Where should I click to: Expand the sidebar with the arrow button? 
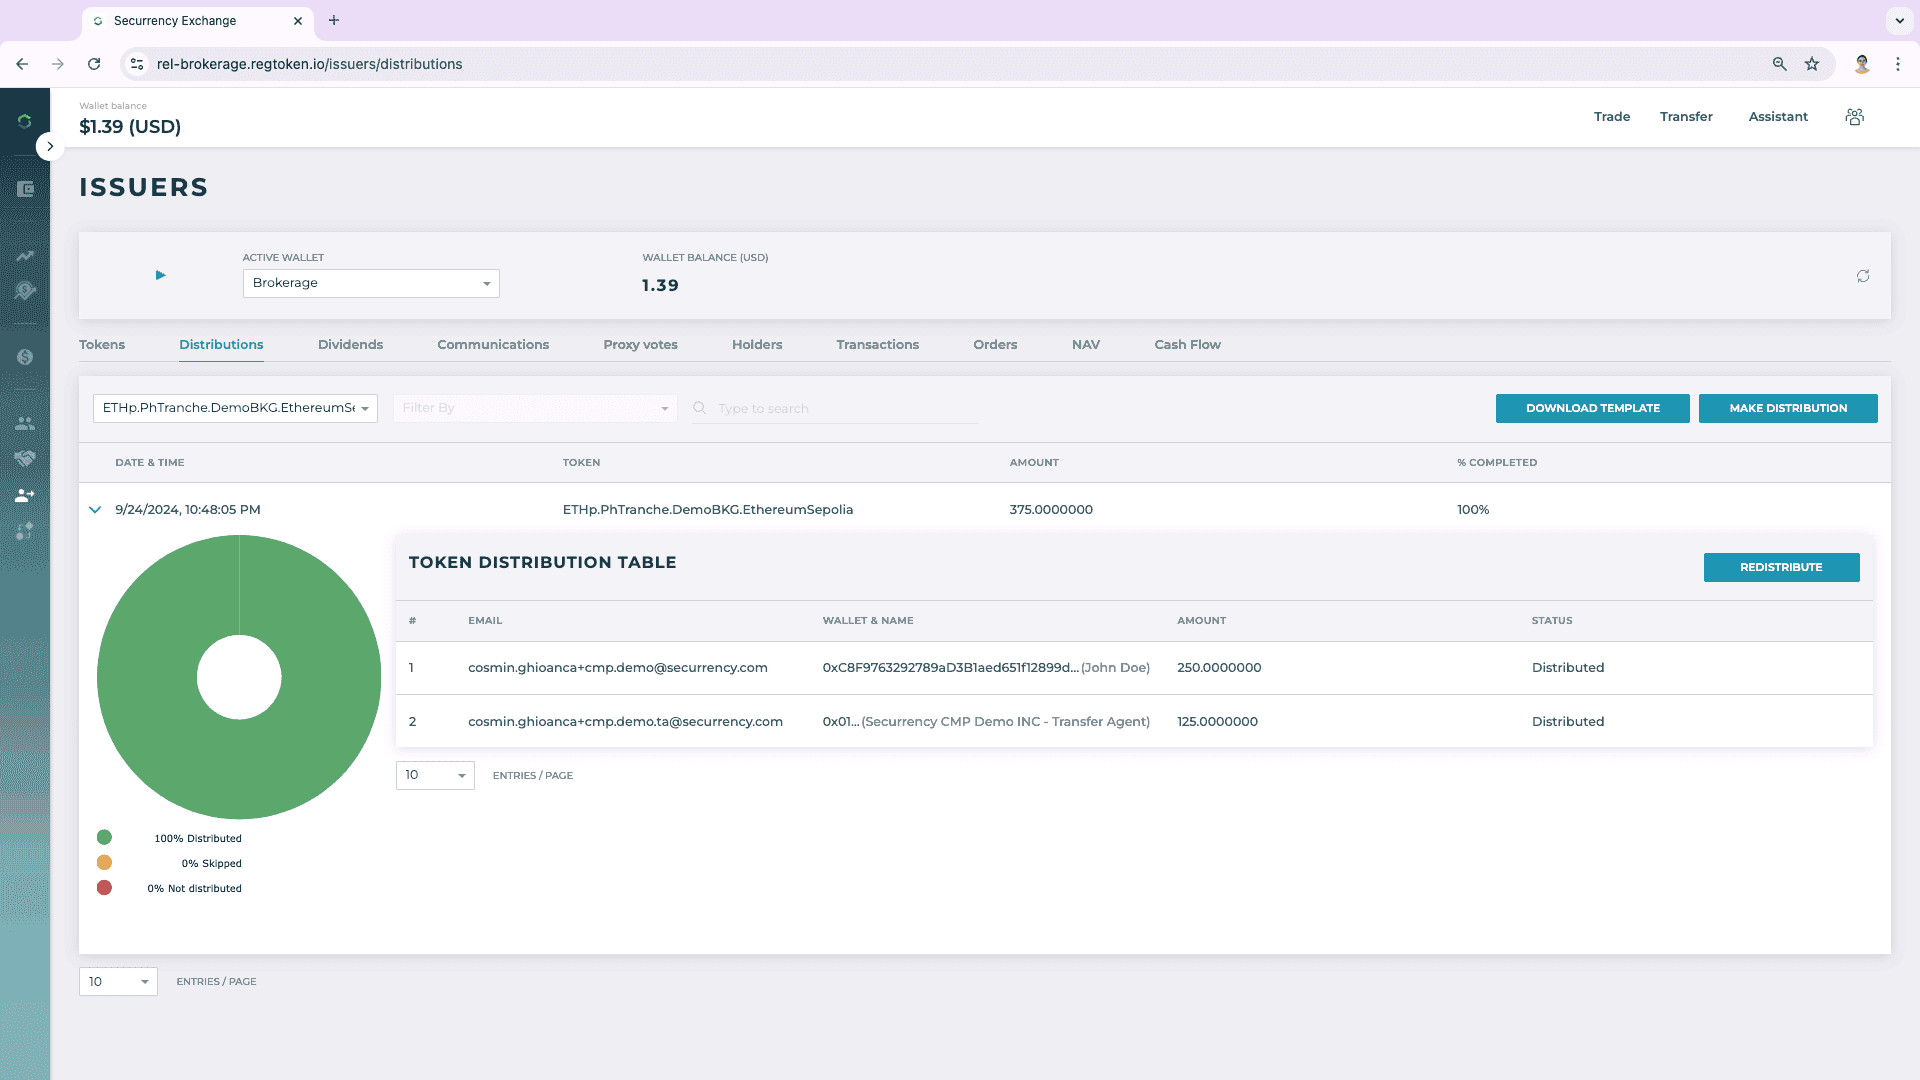coord(50,147)
